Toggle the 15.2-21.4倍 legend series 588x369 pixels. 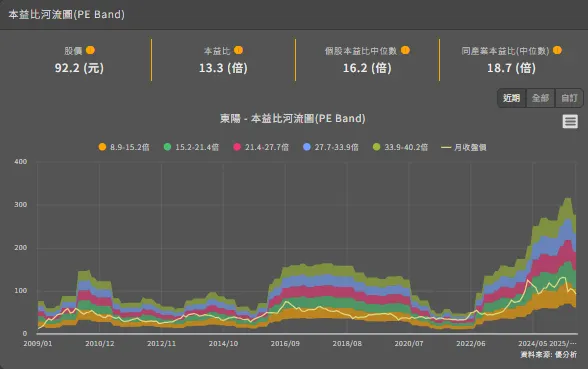pos(191,147)
